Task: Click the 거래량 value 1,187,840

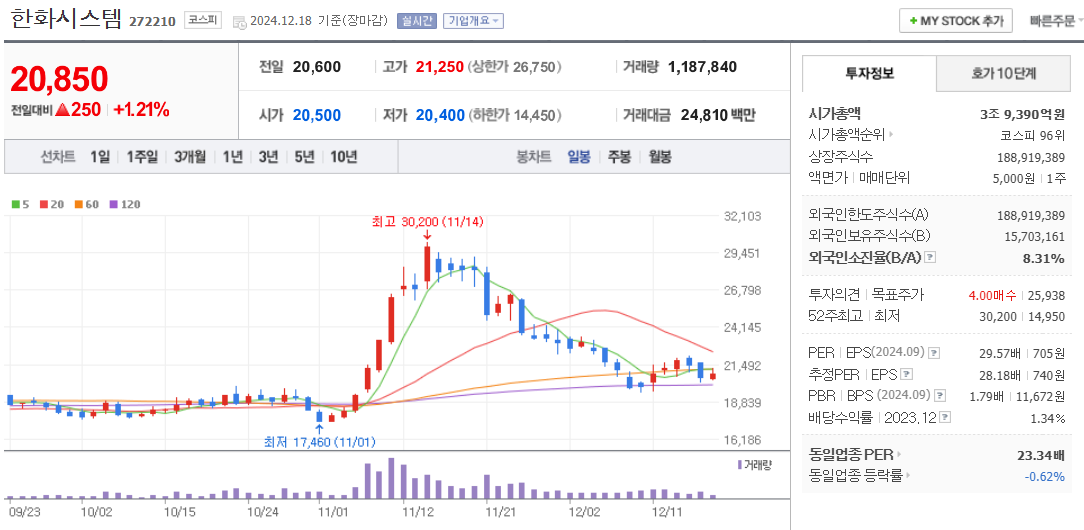Action: pyautogui.click(x=702, y=67)
